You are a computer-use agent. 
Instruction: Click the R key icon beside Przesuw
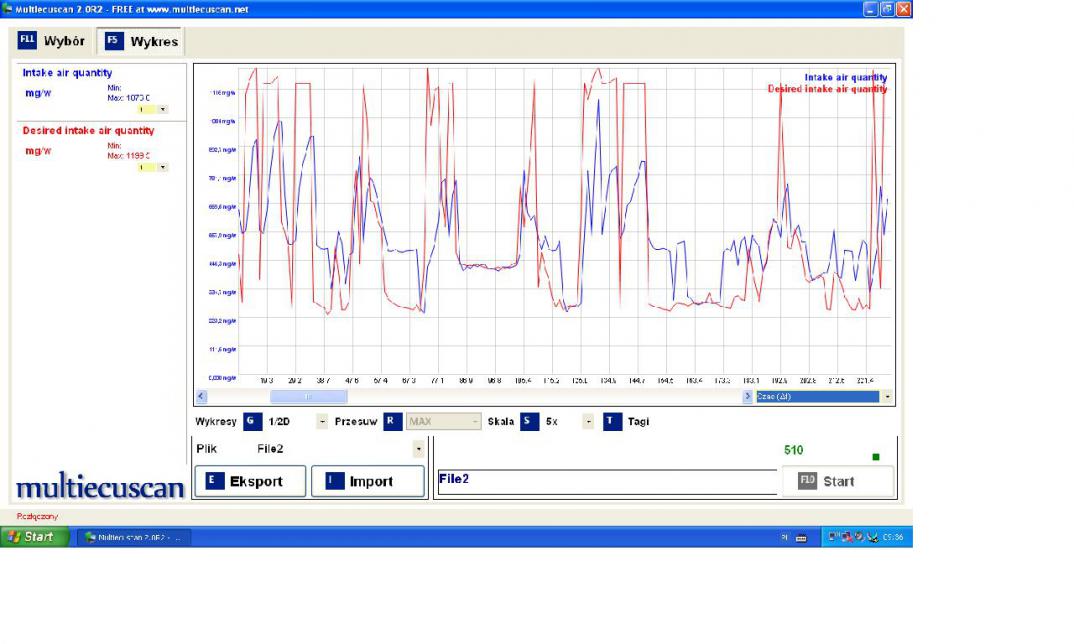click(x=393, y=421)
